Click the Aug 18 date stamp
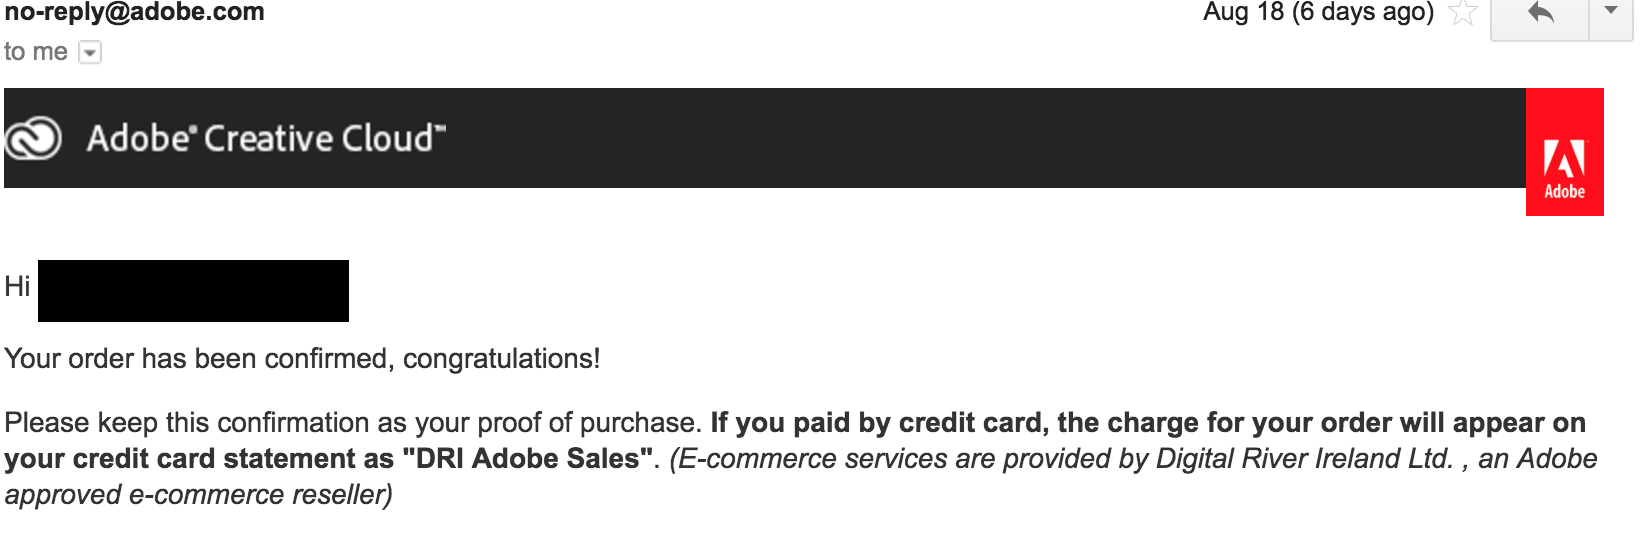The width and height of the screenshot is (1650, 552). tap(1318, 13)
